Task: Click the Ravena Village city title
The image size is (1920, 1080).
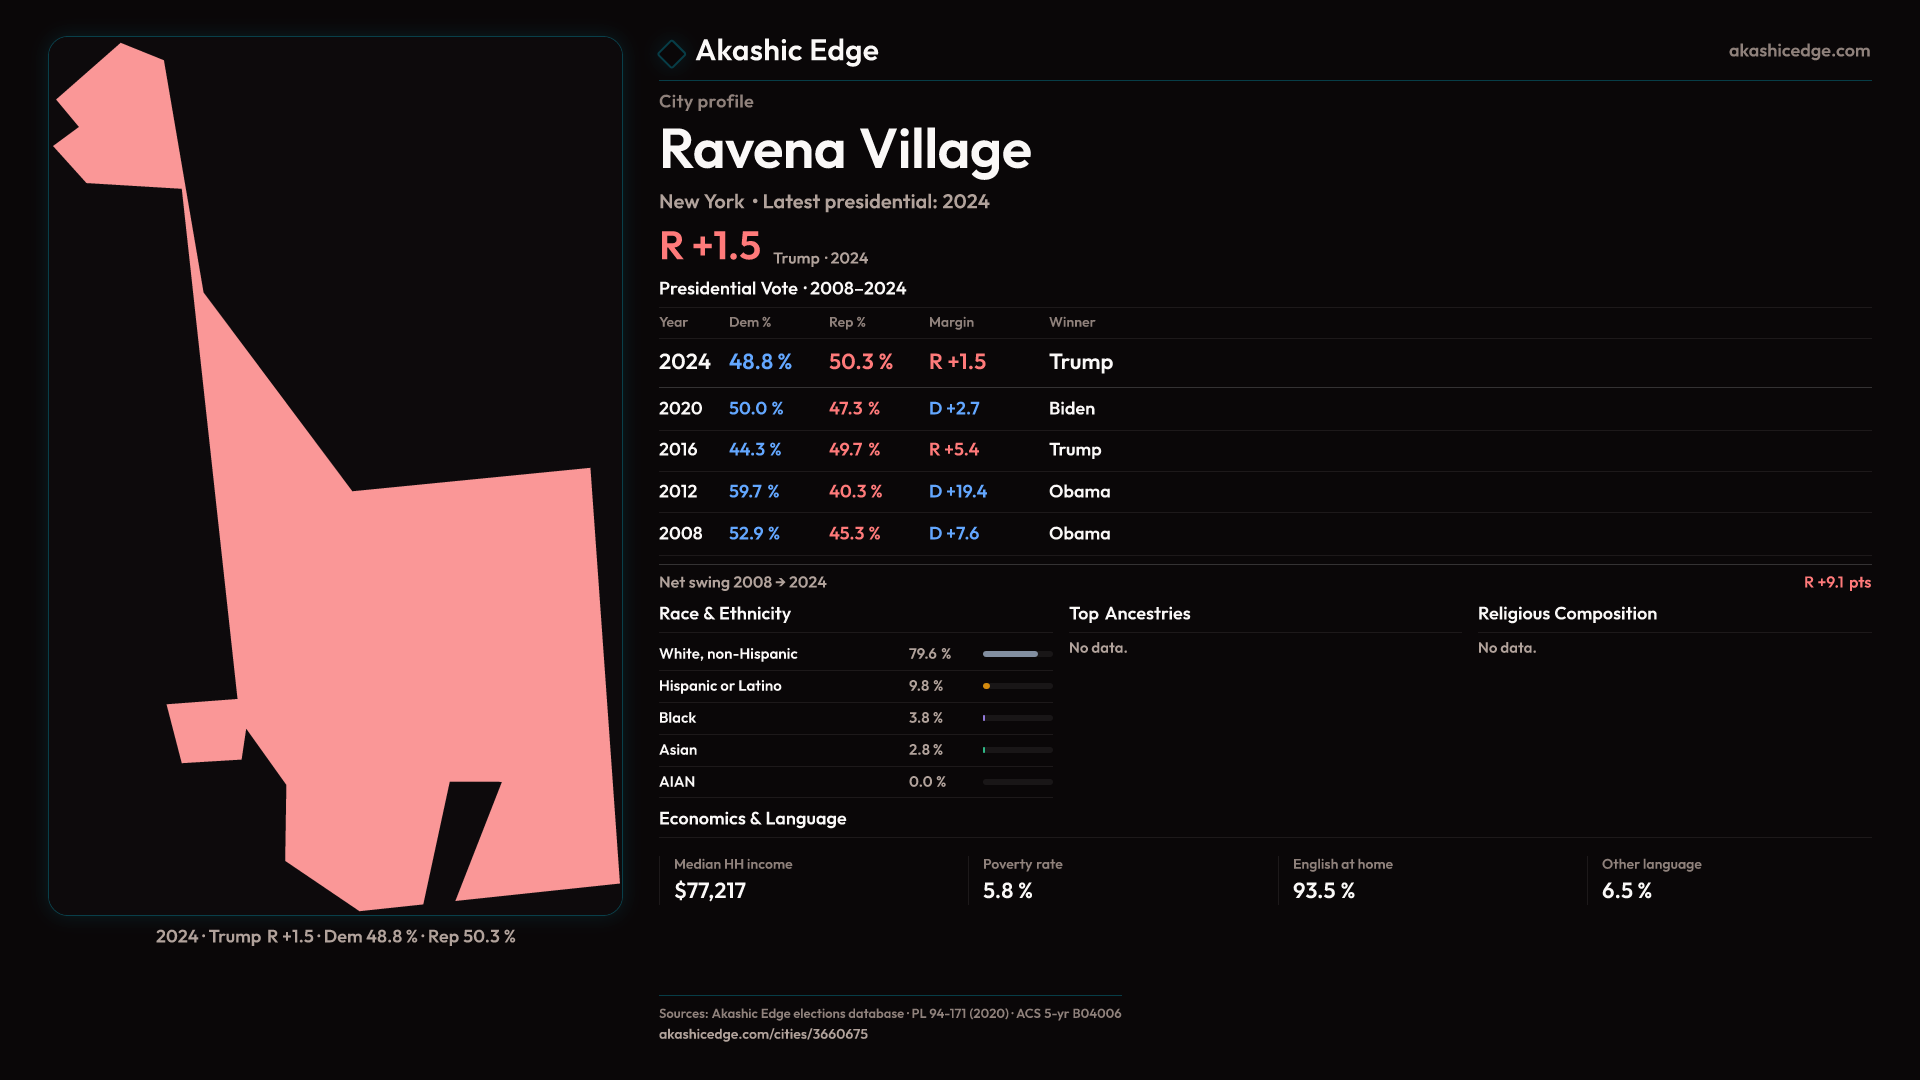Action: [x=845, y=150]
